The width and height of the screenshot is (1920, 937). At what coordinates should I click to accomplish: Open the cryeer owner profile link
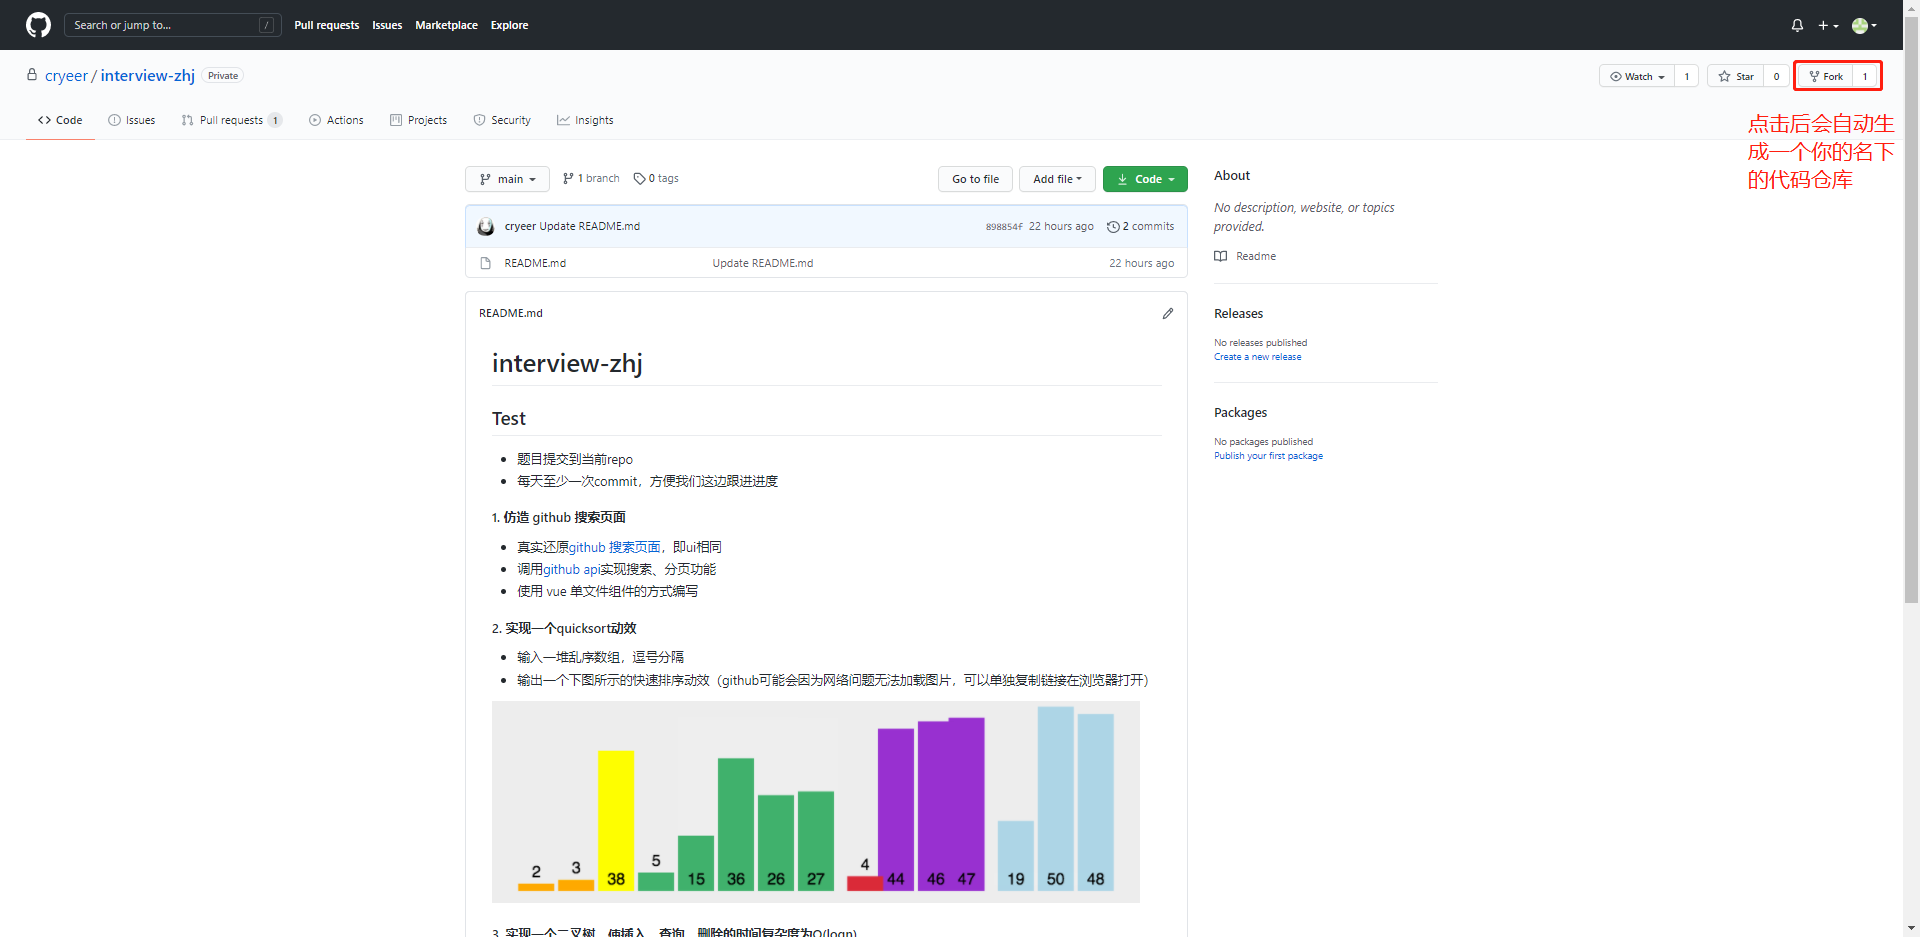pyautogui.click(x=66, y=76)
